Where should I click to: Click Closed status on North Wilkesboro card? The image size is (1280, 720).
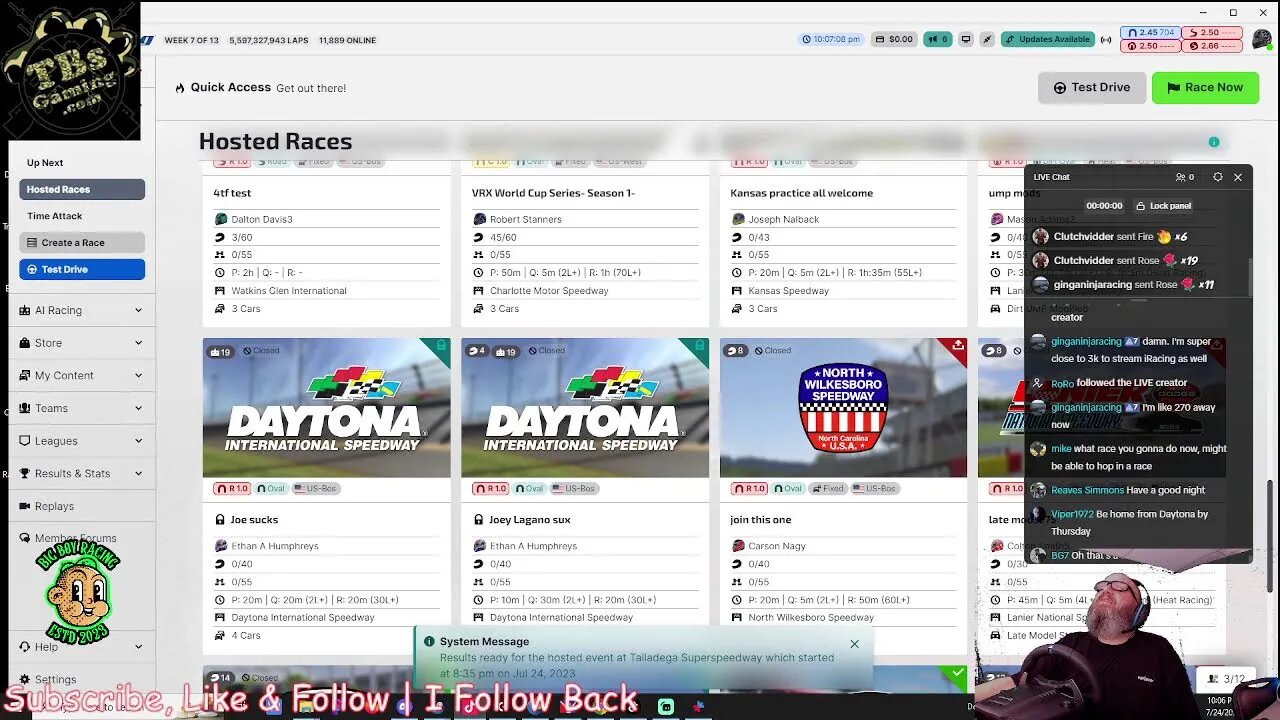coord(772,351)
